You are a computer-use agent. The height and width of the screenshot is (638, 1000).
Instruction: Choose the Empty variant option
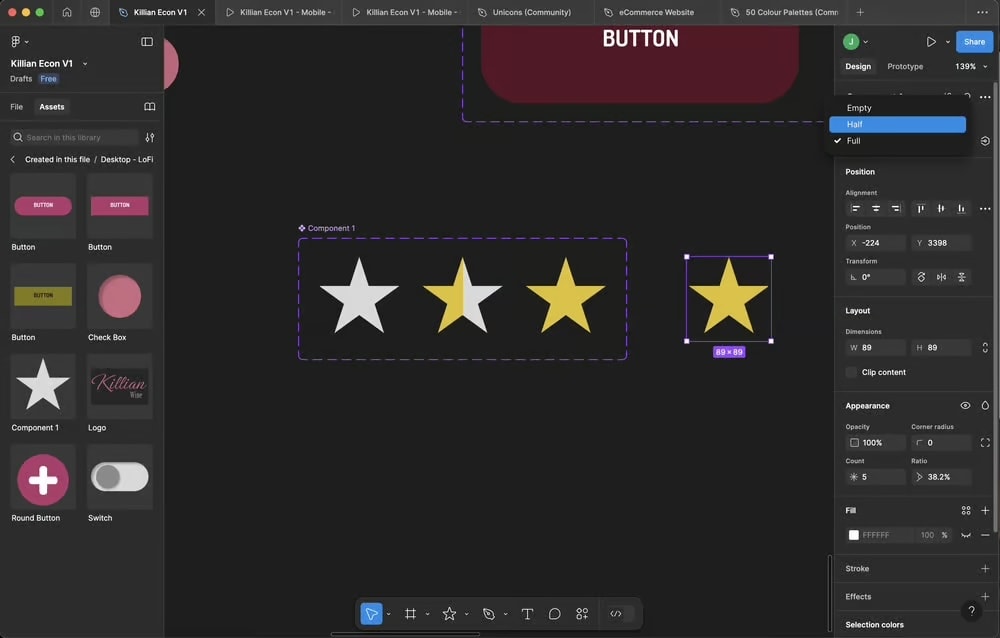(x=897, y=108)
